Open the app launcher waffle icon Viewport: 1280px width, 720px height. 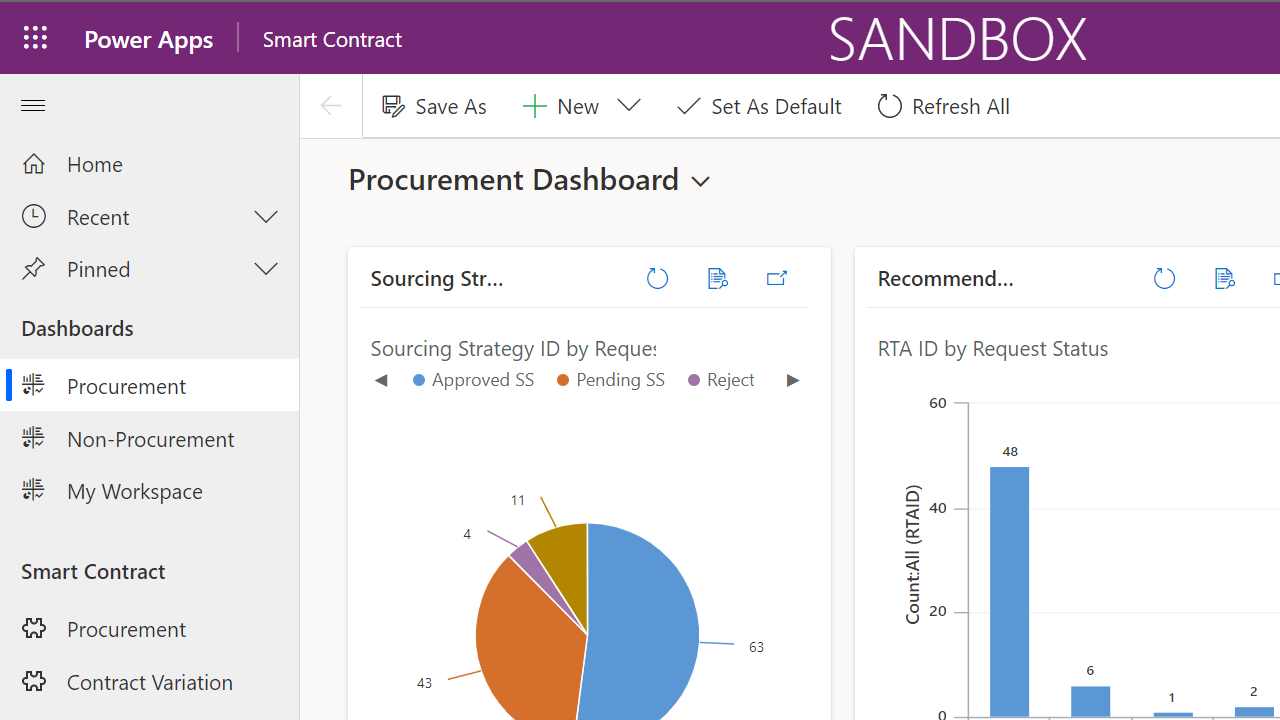(35, 38)
